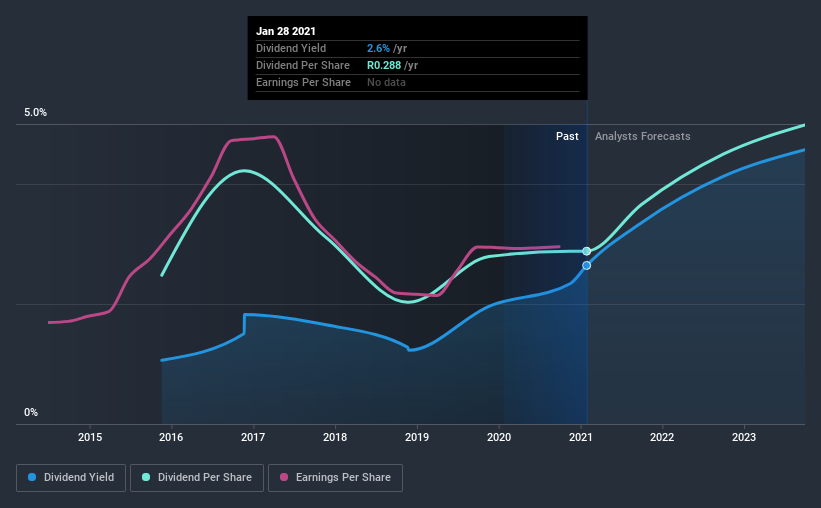The image size is (821, 508).
Task: Click the 2020 x-axis label
Action: tap(499, 437)
